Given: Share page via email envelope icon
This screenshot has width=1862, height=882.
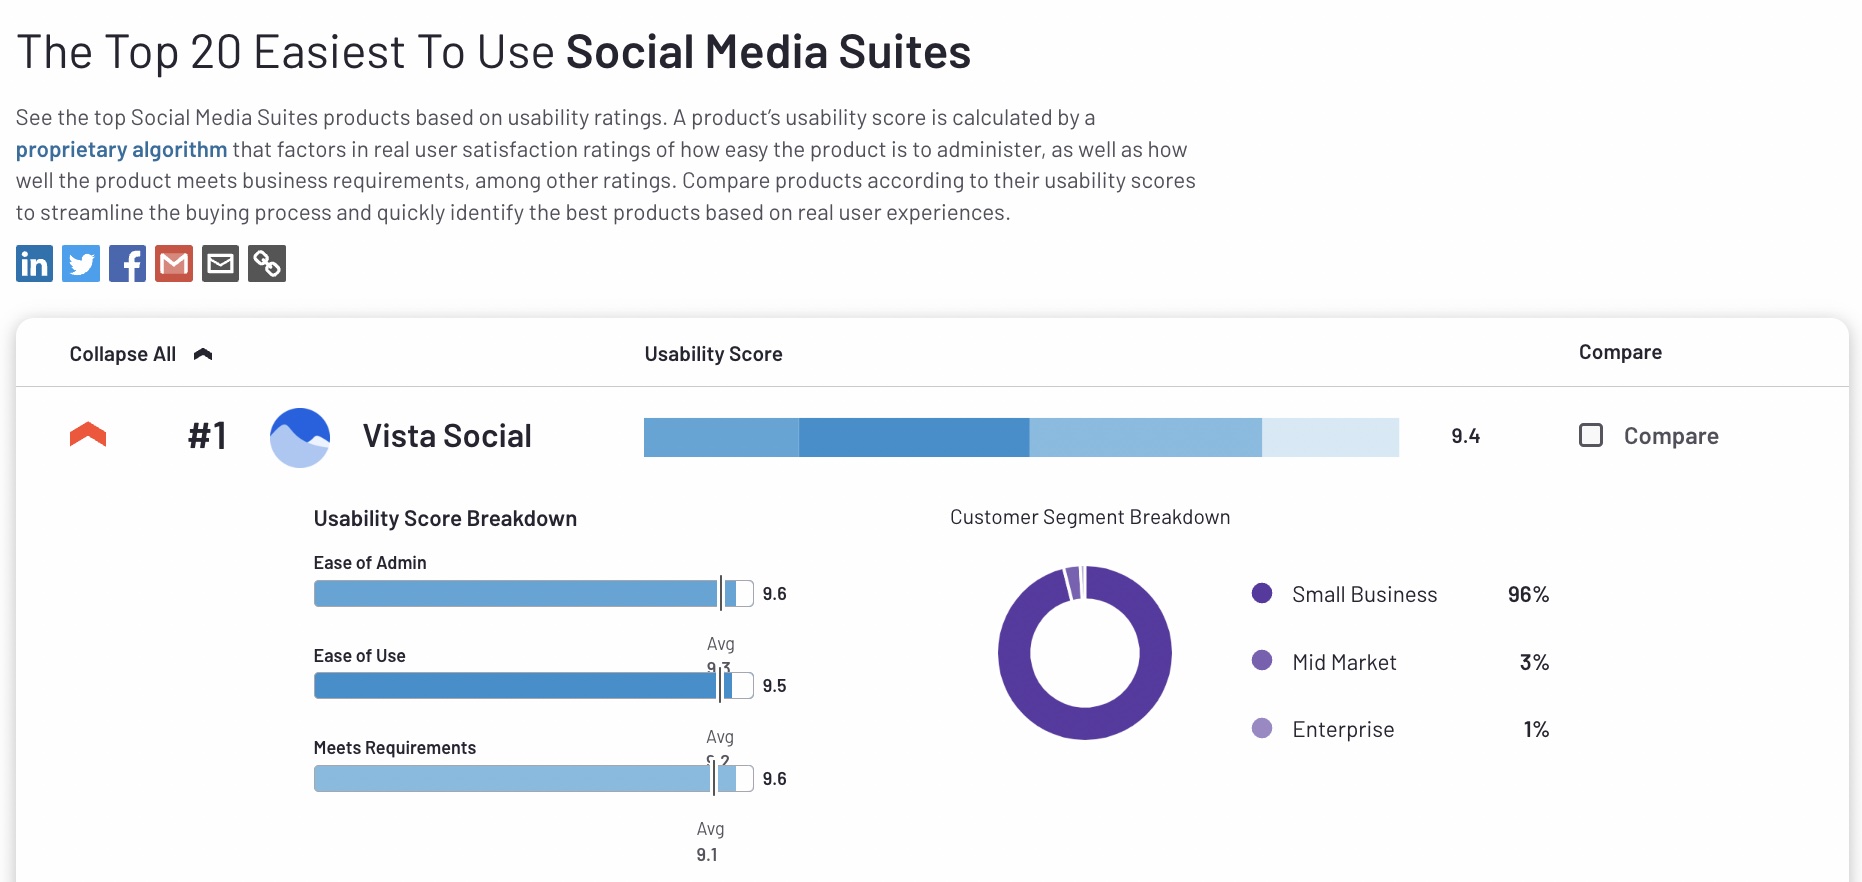Looking at the screenshot, I should click(220, 264).
